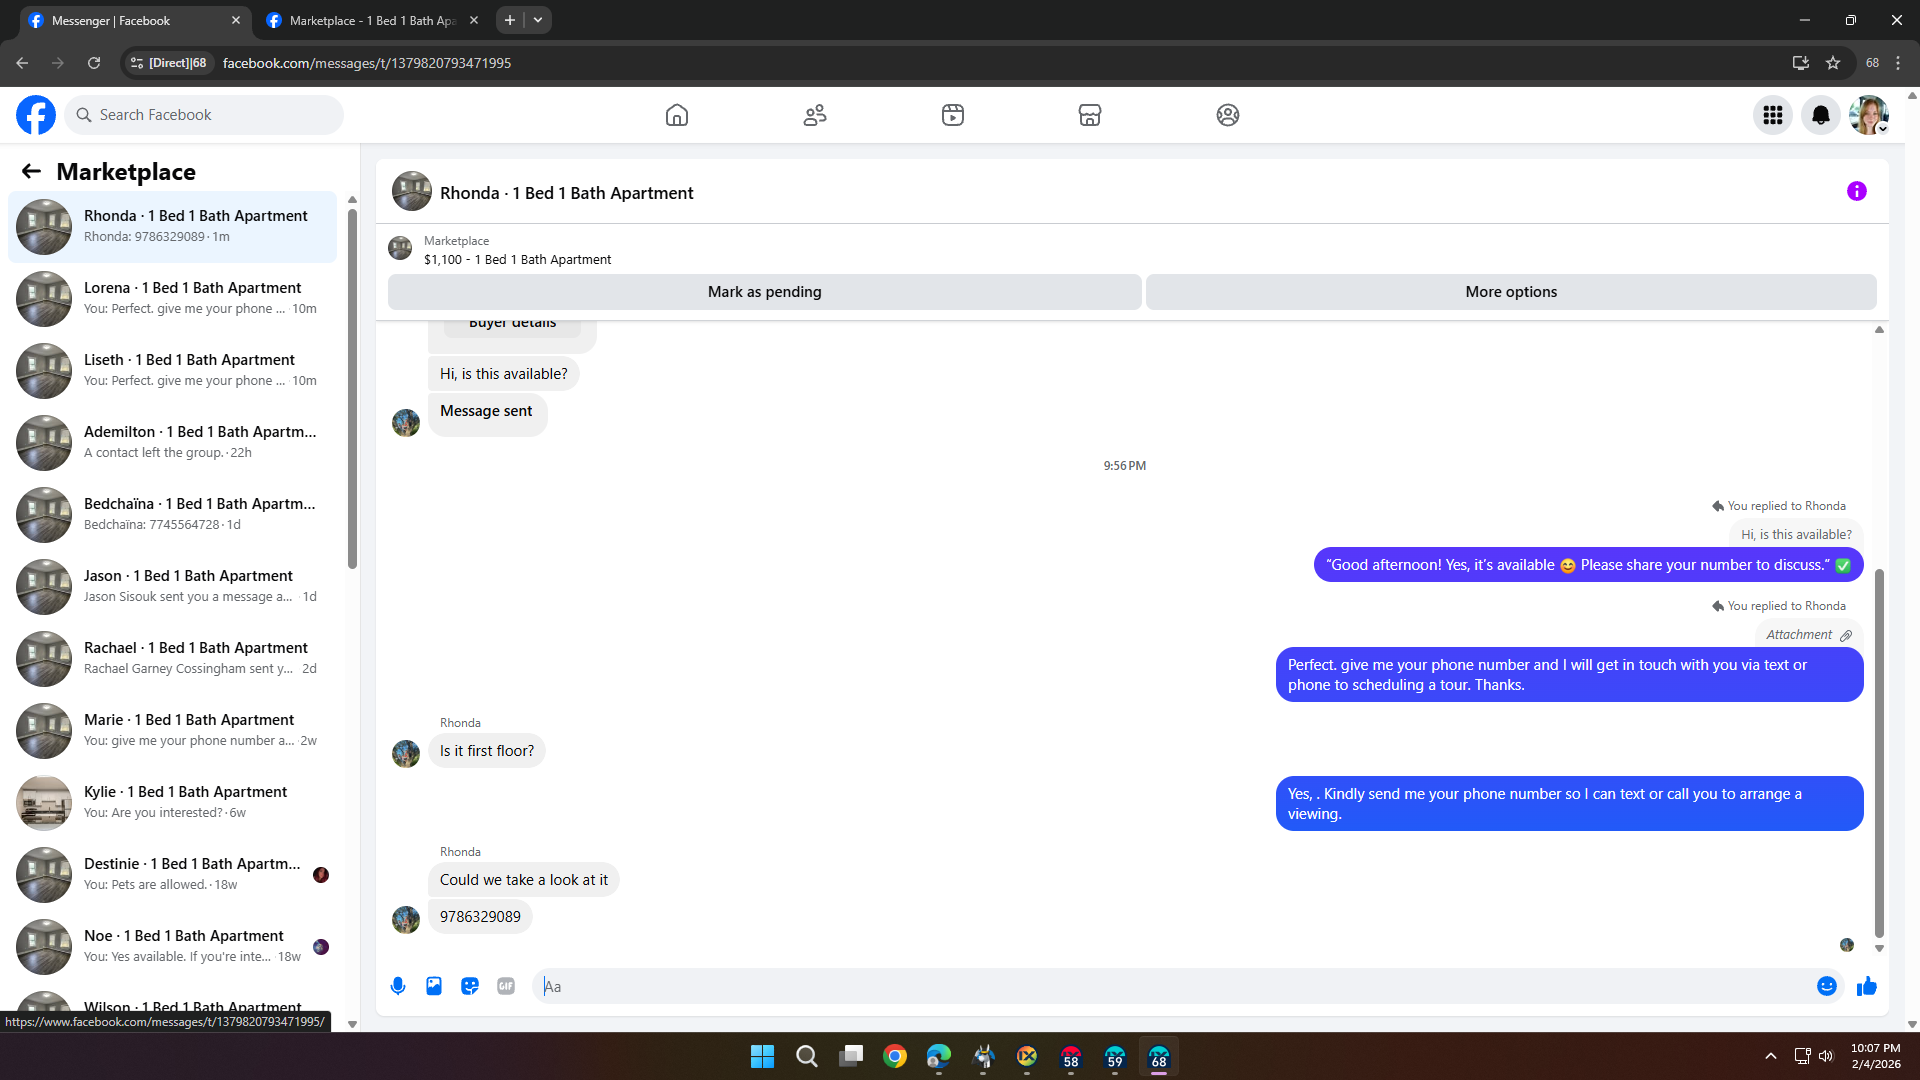
Task: Go back from Marketplace arrow
Action: (x=31, y=171)
